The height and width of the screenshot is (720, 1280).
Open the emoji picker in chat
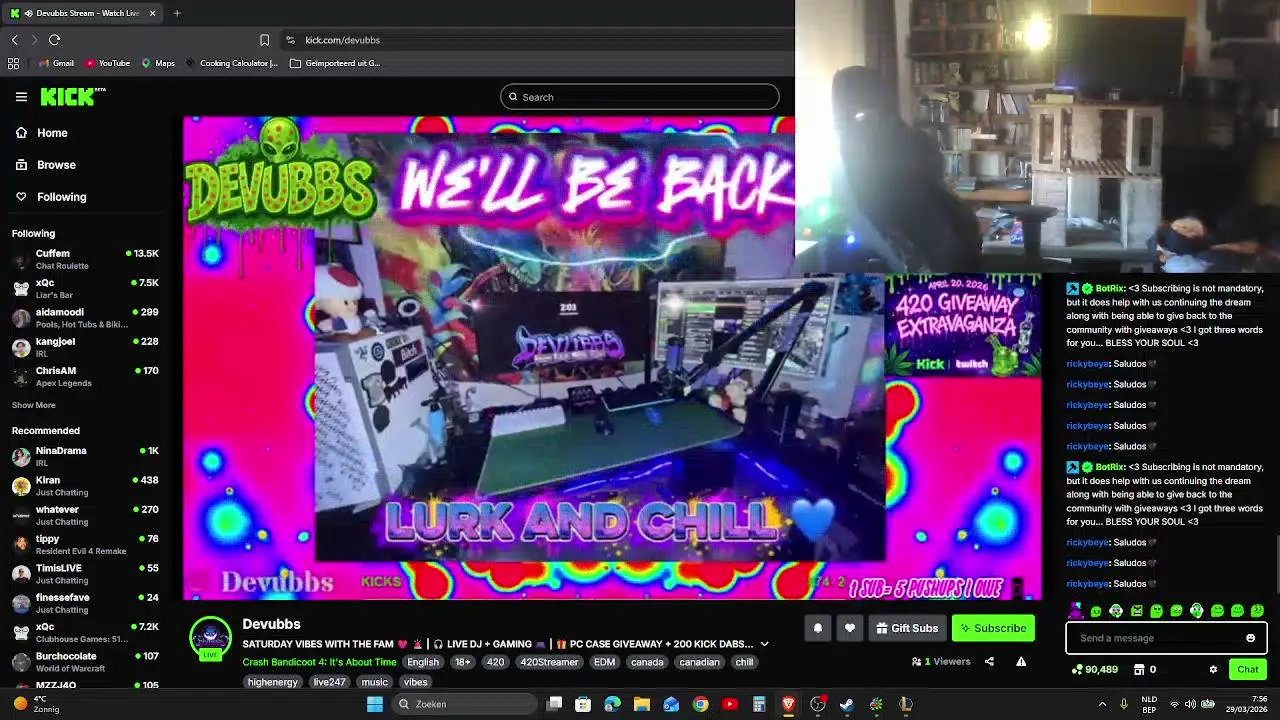coord(1250,638)
